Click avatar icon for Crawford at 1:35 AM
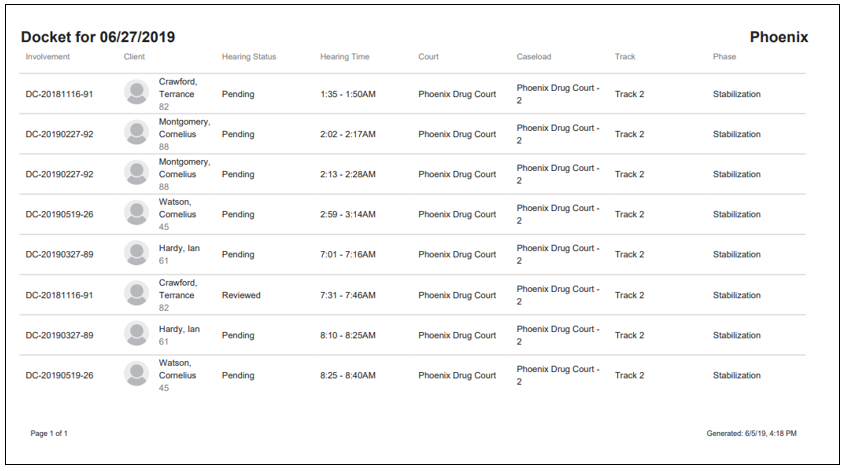This screenshot has height=471, width=845. [x=136, y=92]
